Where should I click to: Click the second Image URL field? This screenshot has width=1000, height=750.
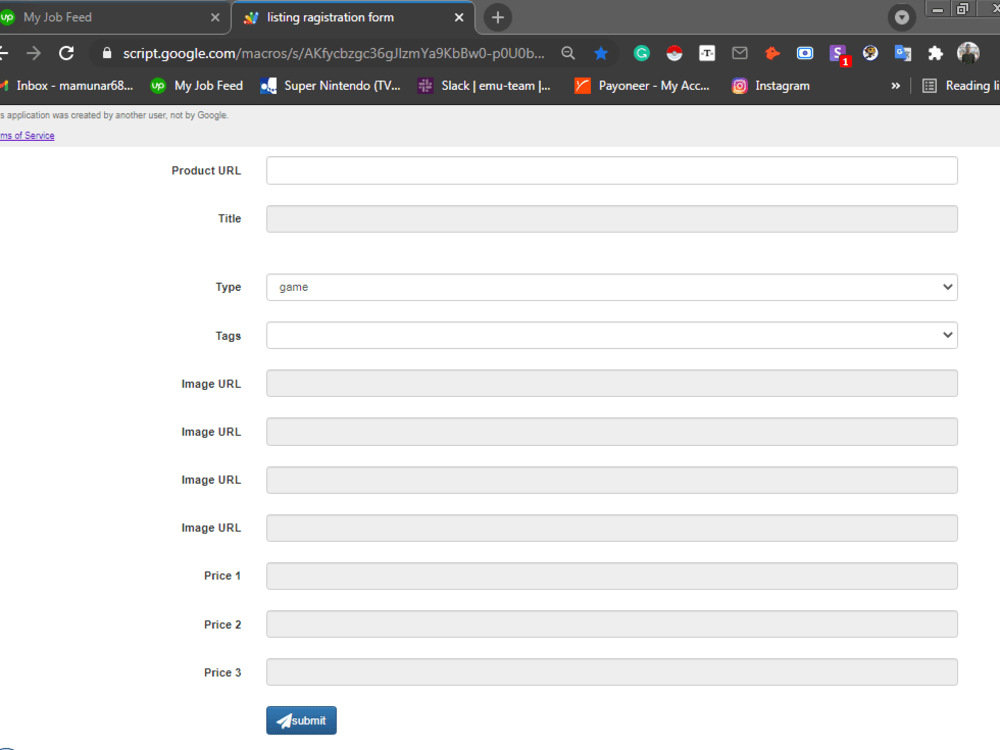612,432
